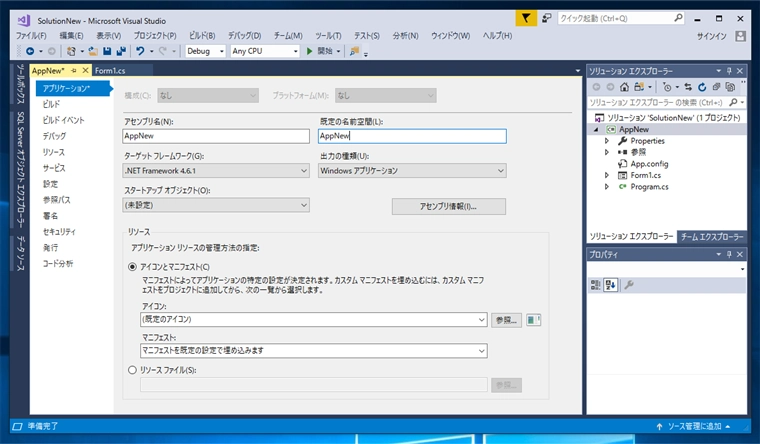
Task: Select the 署名 settings page
Action: tap(50, 216)
